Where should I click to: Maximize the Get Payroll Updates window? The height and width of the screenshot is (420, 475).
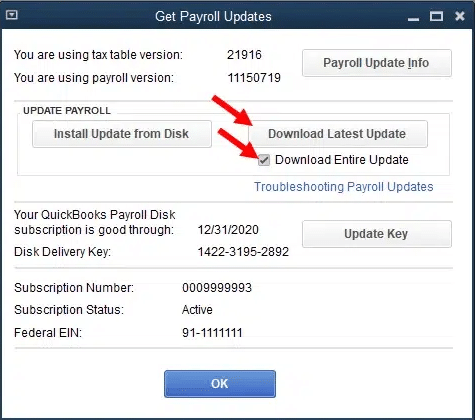pos(436,16)
